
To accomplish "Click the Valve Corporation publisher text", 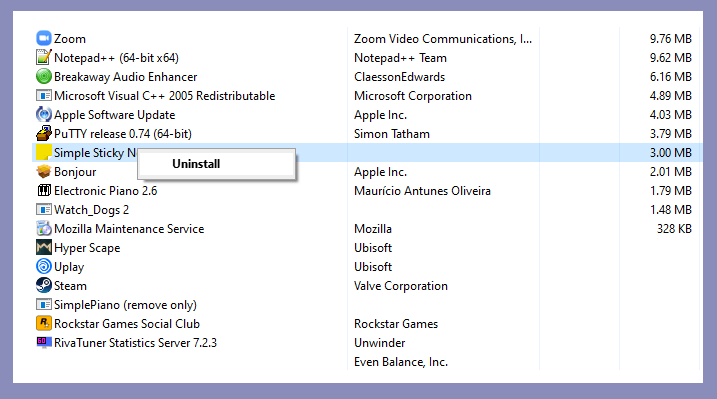I will tap(401, 286).
